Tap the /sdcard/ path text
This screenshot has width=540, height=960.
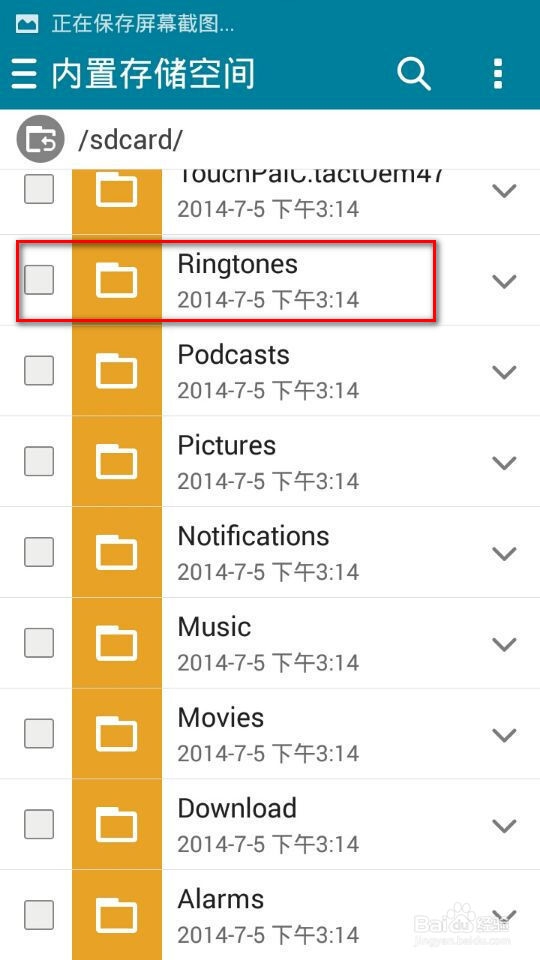(x=130, y=140)
